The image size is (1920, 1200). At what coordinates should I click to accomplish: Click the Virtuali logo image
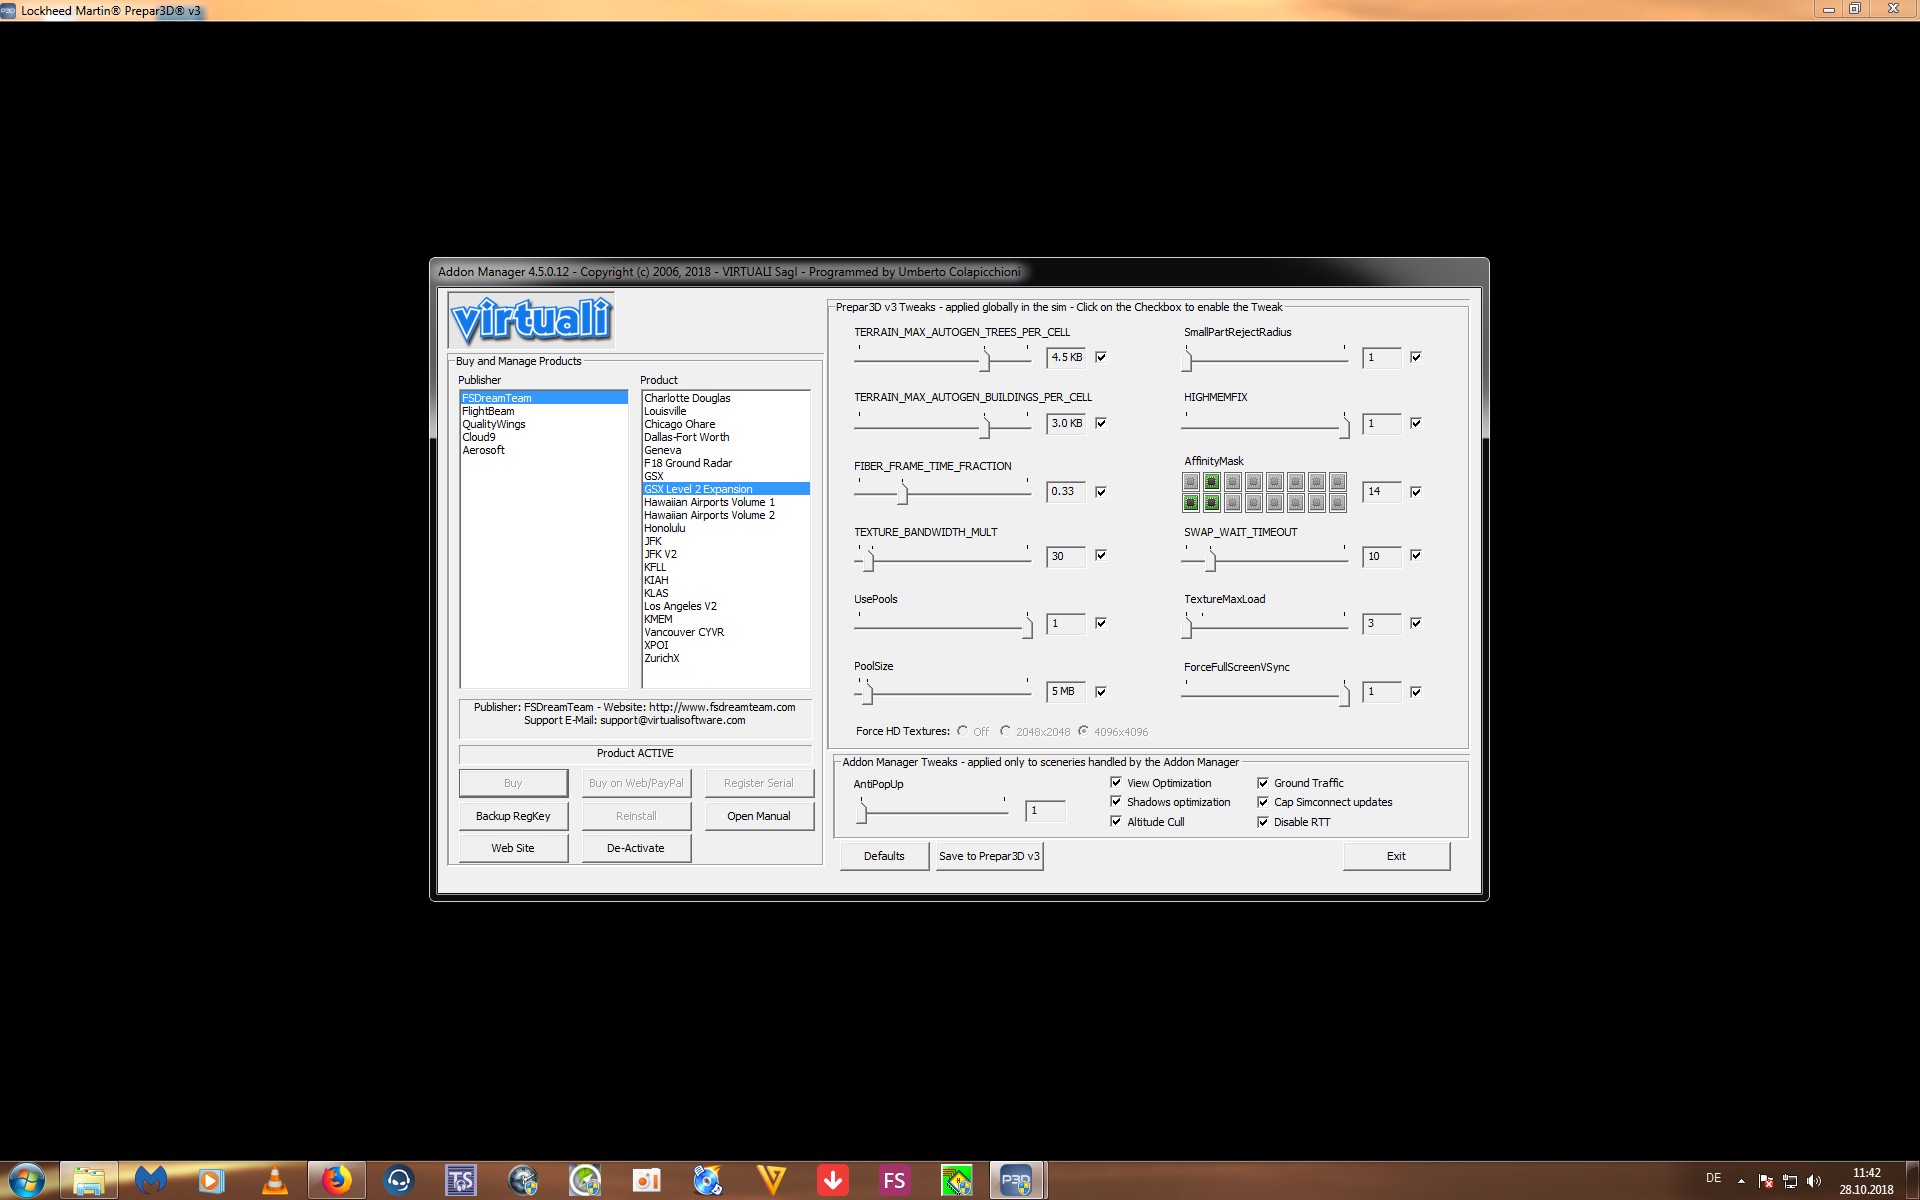coord(531,320)
